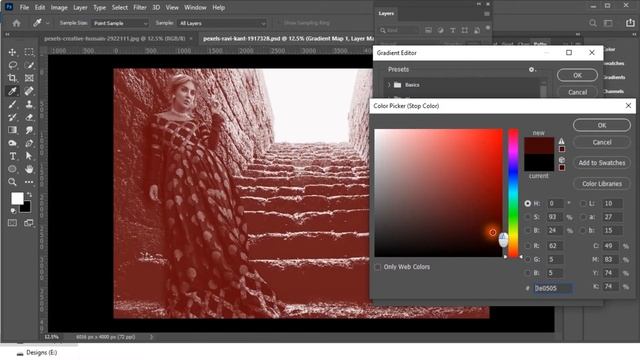Filter Layers panel by adjustment layers
This screenshot has width=640, height=360.
(x=440, y=30)
